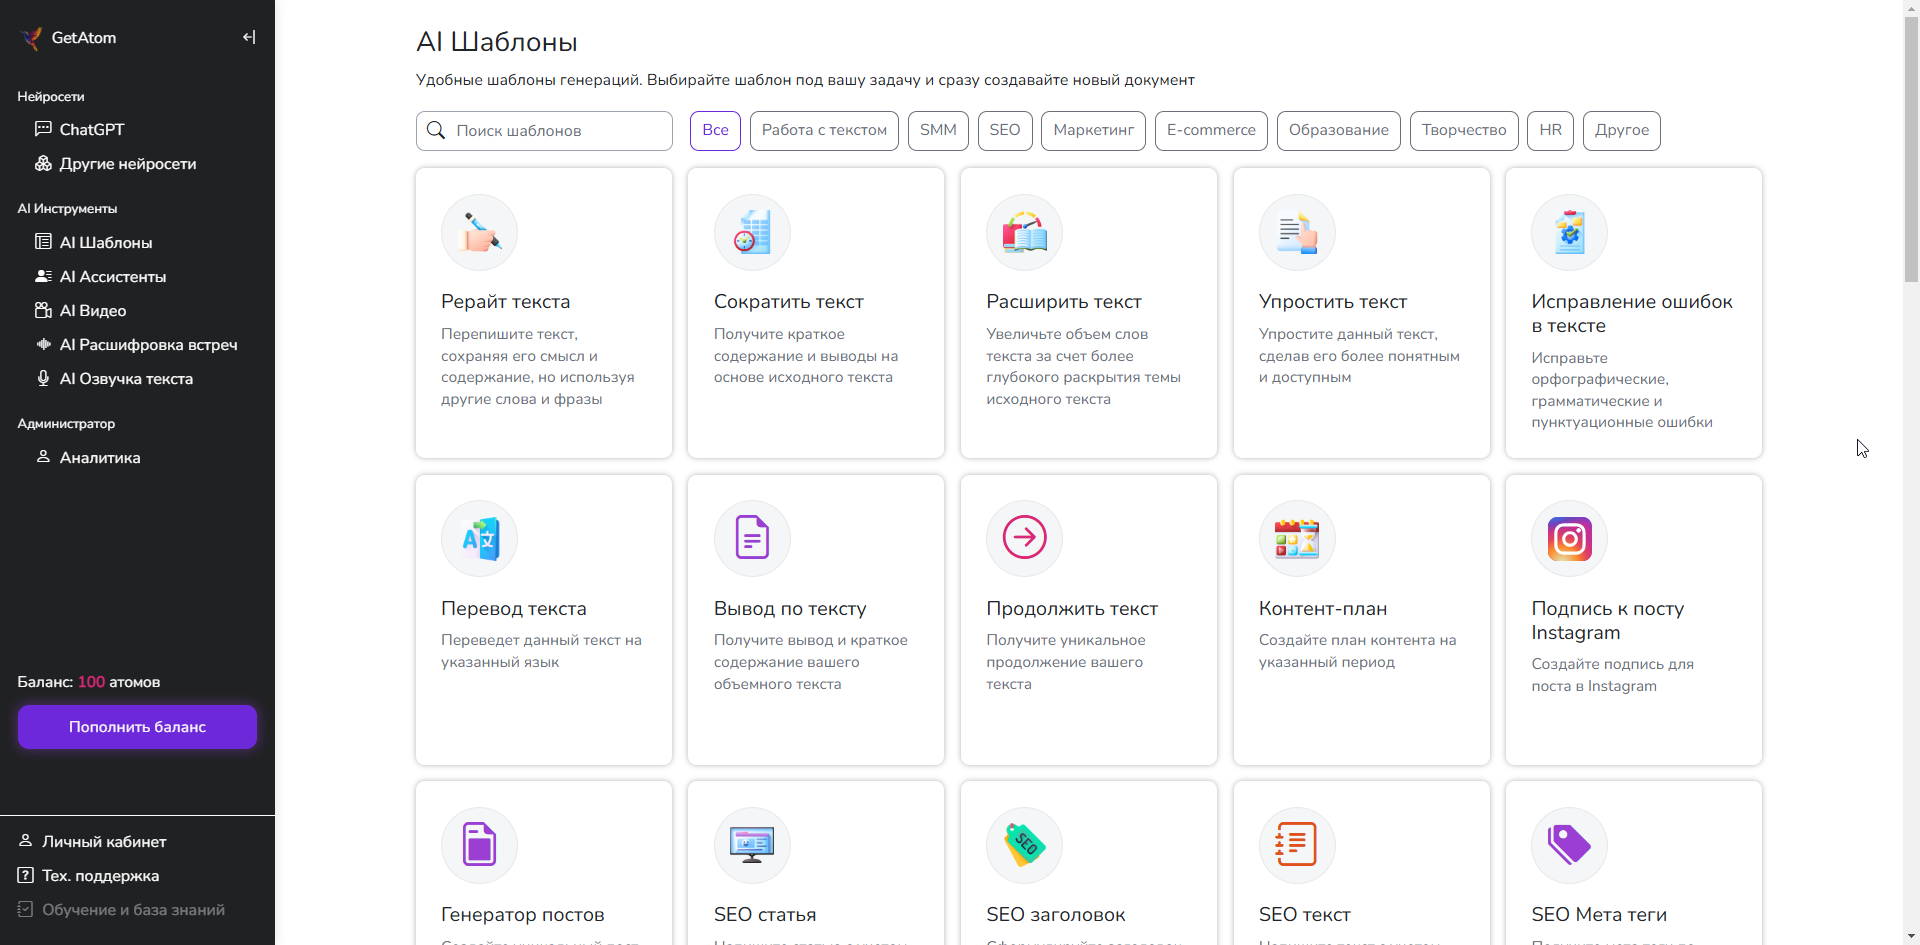Click the Генератор постов purple document icon
Screen dimensions: 1920x945
479,845
